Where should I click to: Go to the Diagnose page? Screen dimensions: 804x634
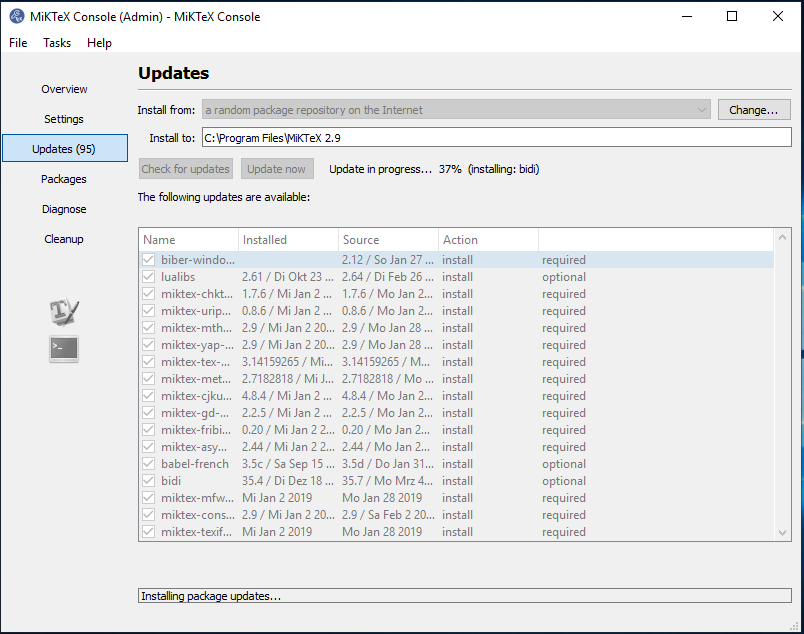pos(65,209)
